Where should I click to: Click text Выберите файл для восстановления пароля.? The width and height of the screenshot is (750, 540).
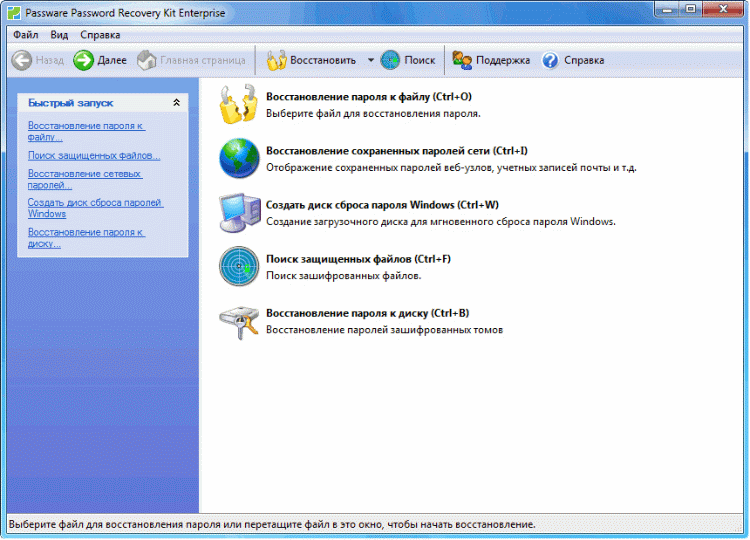point(373,113)
